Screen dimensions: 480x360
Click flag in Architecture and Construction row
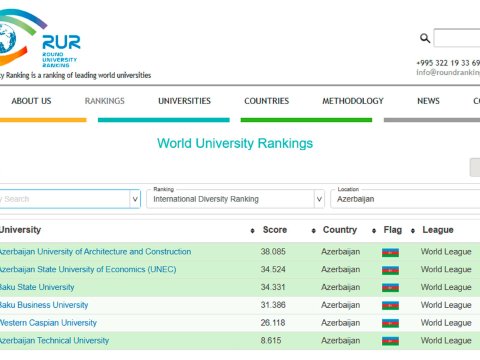[x=390, y=252]
